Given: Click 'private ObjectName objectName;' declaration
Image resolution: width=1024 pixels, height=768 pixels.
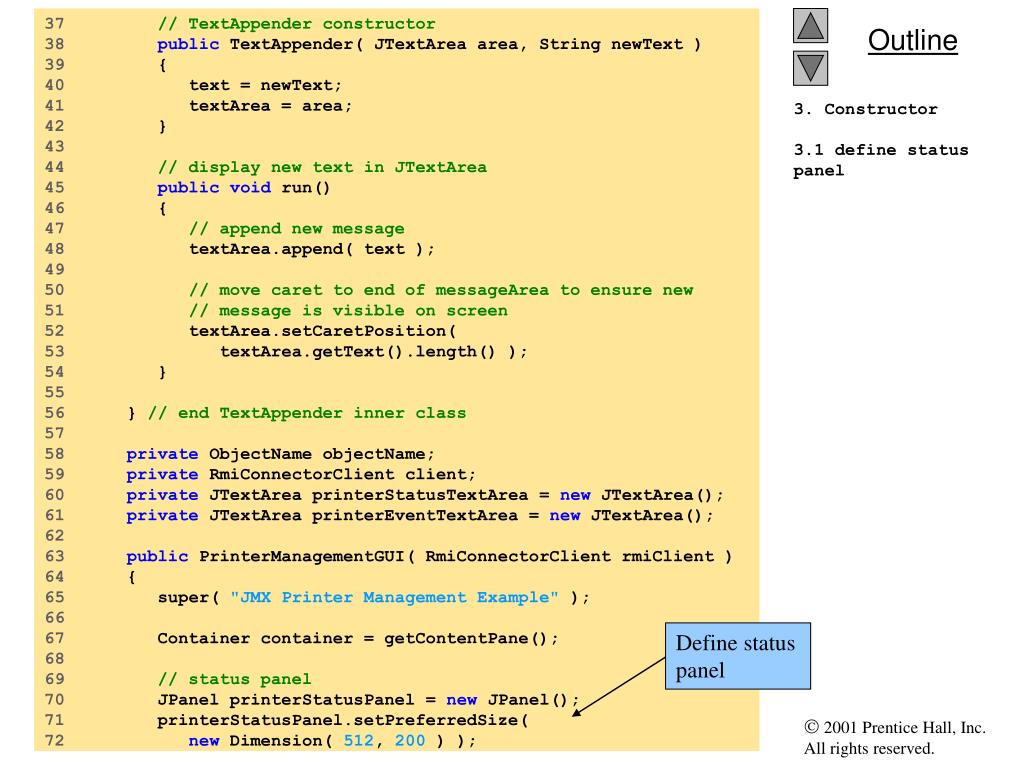Looking at the screenshot, I should (x=280, y=455).
